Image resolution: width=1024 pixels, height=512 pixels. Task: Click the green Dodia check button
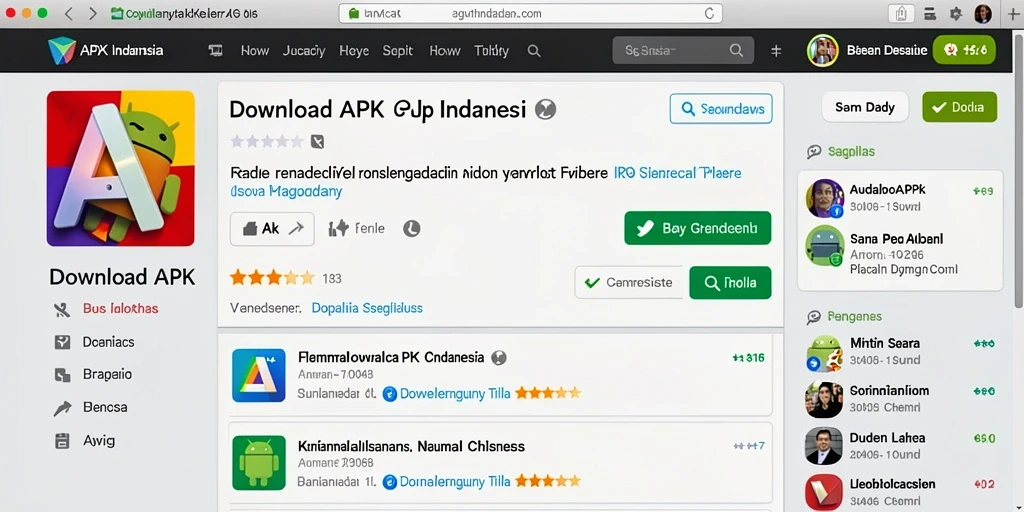tap(959, 107)
